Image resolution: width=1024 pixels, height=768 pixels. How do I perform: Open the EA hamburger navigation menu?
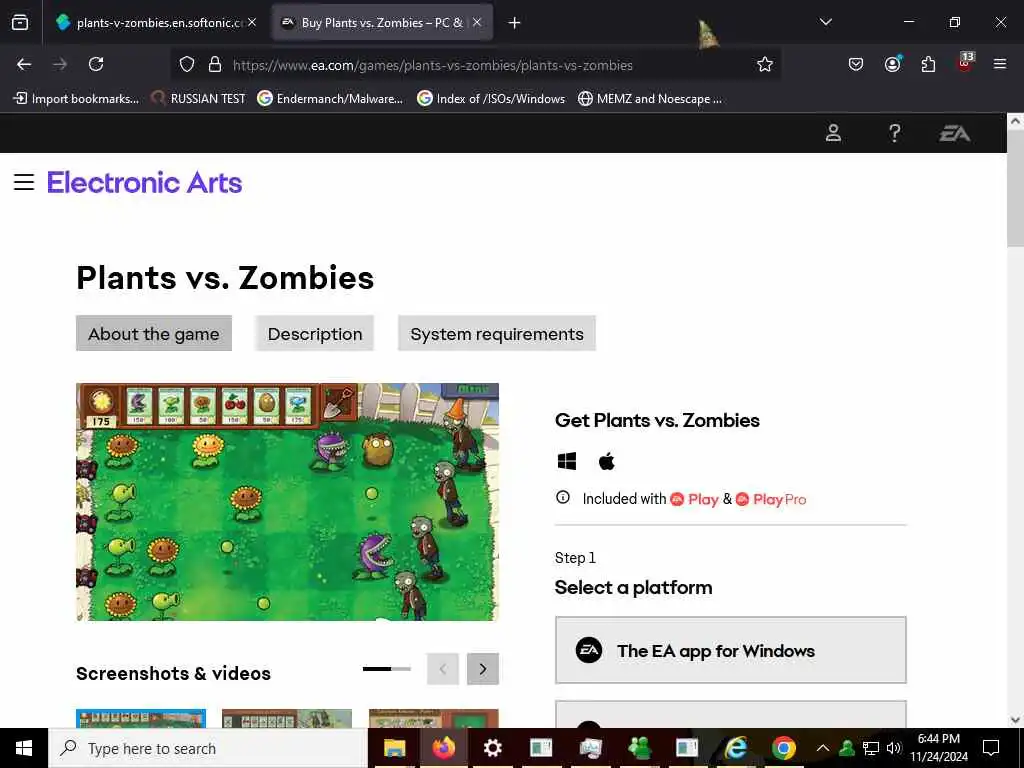tap(24, 182)
